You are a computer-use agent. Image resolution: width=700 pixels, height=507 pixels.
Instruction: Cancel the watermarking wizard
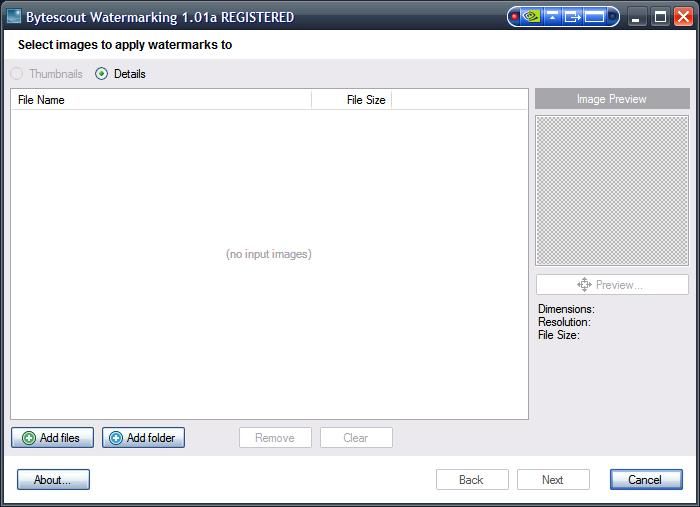(x=645, y=480)
